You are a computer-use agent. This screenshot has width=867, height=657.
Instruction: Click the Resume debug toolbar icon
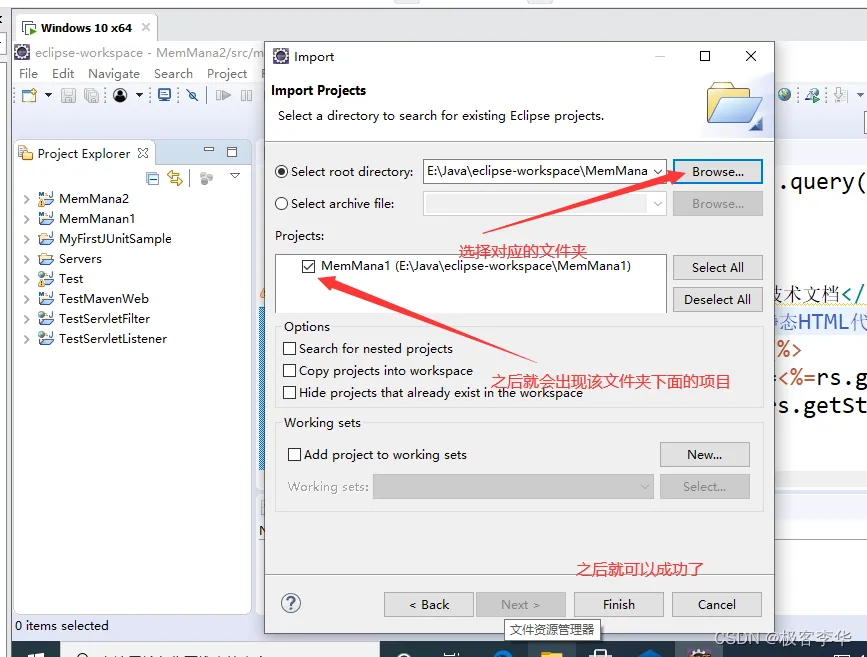[223, 95]
